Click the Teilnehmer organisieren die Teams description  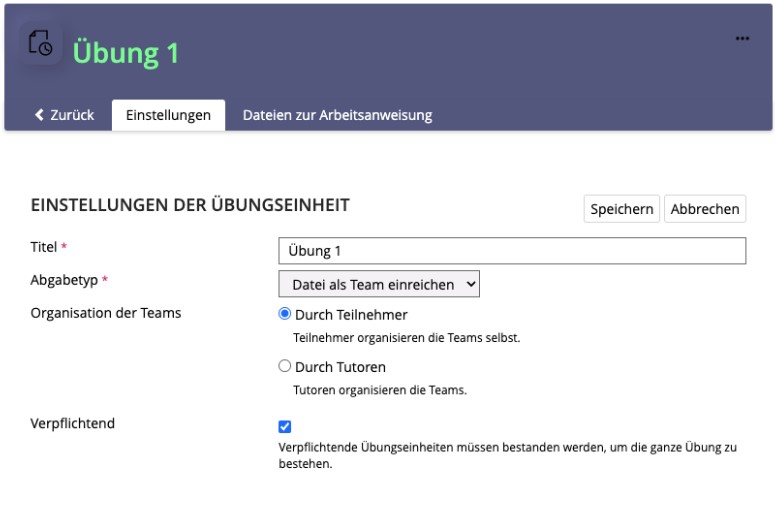(x=406, y=338)
